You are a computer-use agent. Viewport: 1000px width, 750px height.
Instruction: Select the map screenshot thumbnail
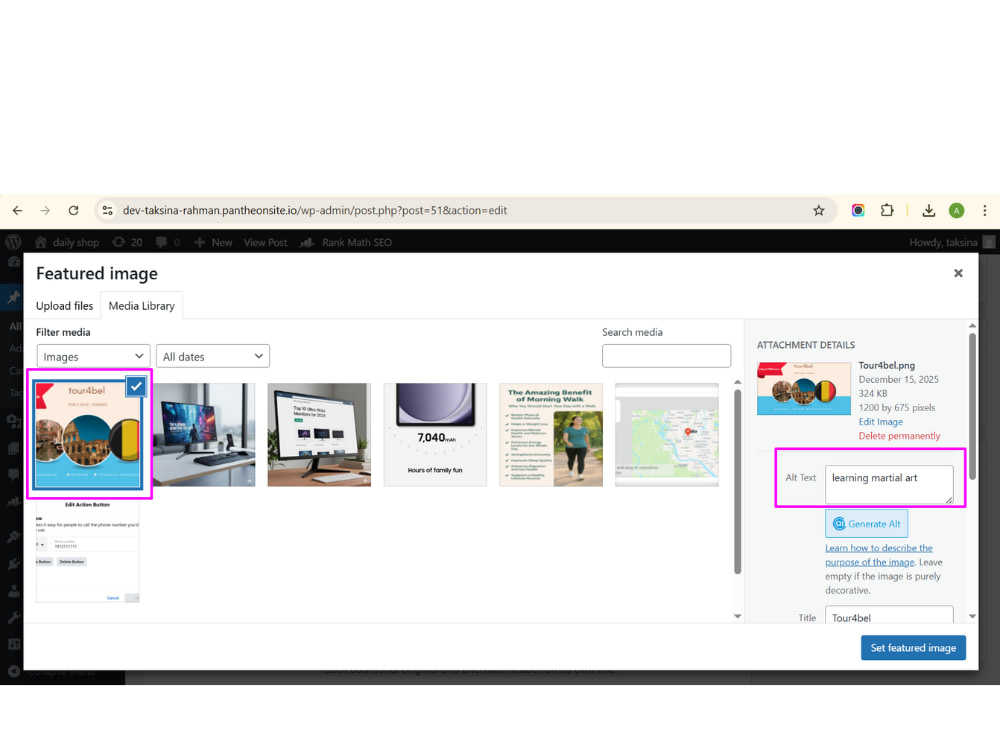pyautogui.click(x=667, y=435)
